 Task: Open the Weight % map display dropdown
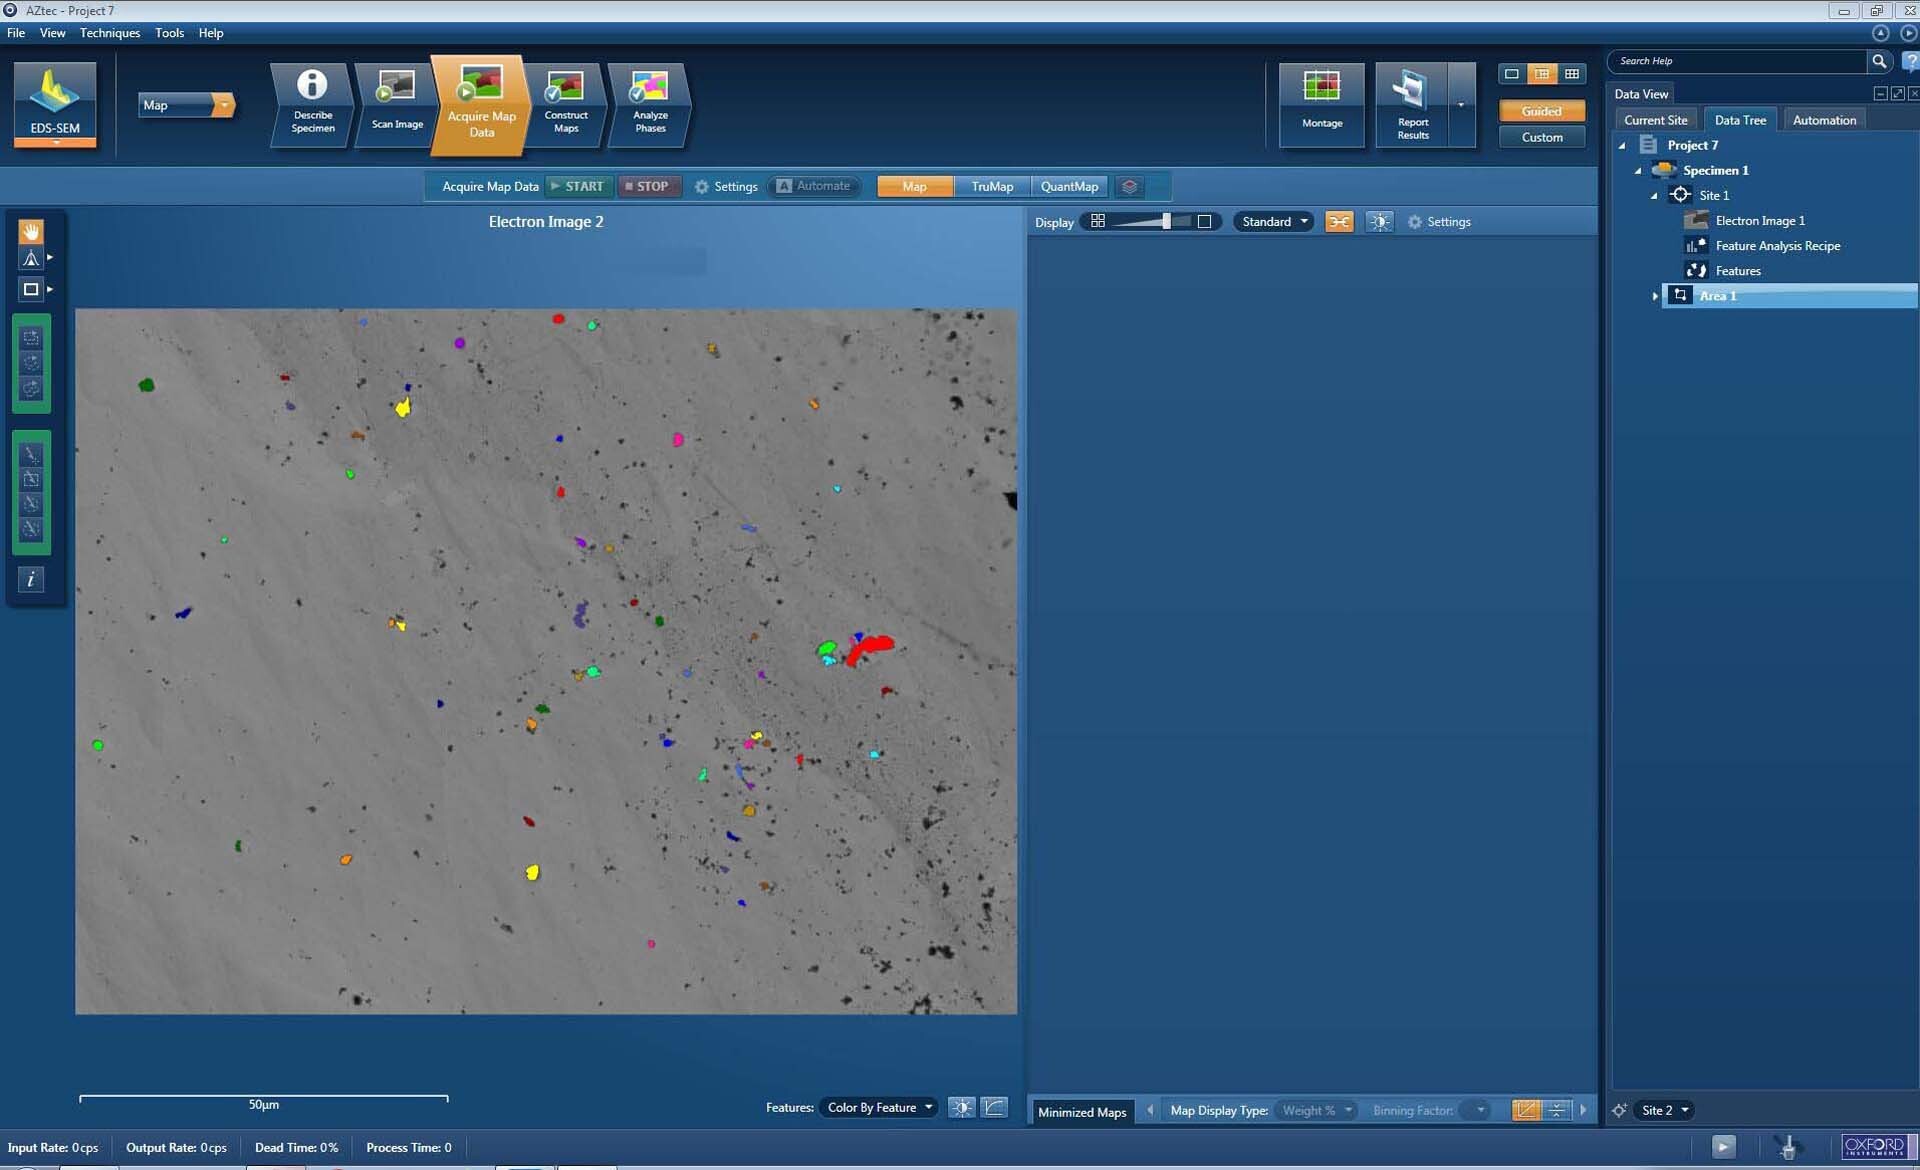[x=1316, y=1110]
